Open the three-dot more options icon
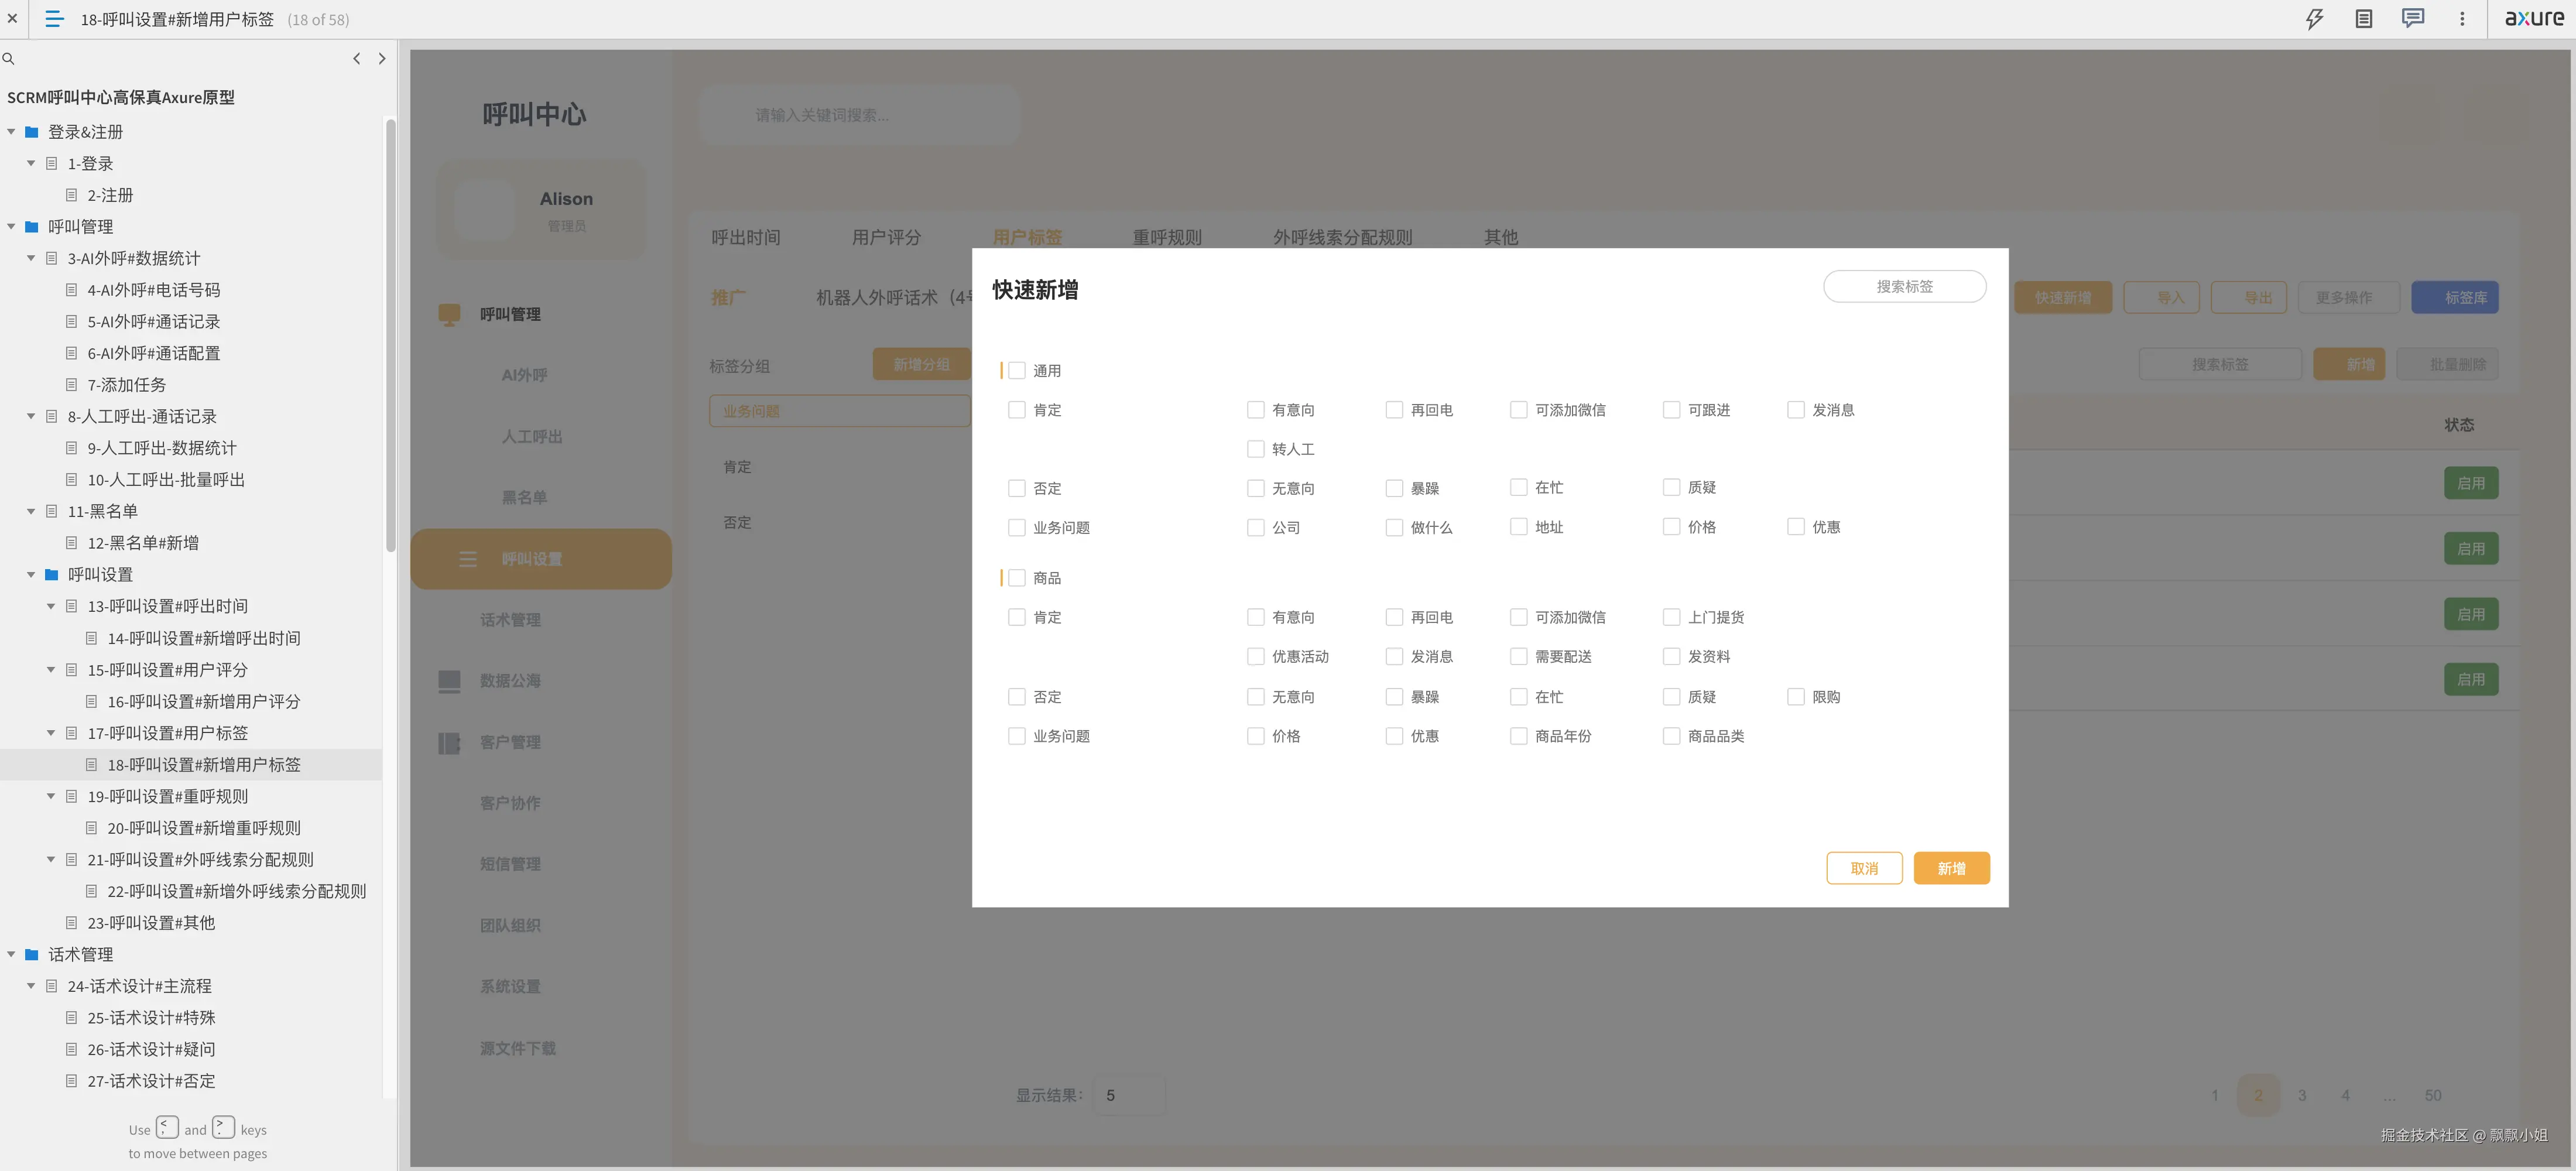 [2462, 19]
